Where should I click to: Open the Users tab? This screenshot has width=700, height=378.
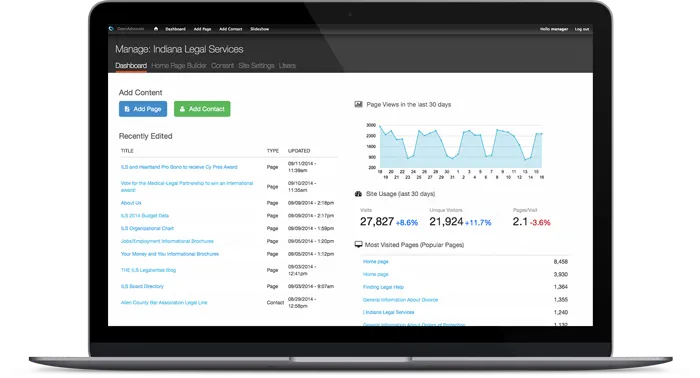tap(287, 66)
